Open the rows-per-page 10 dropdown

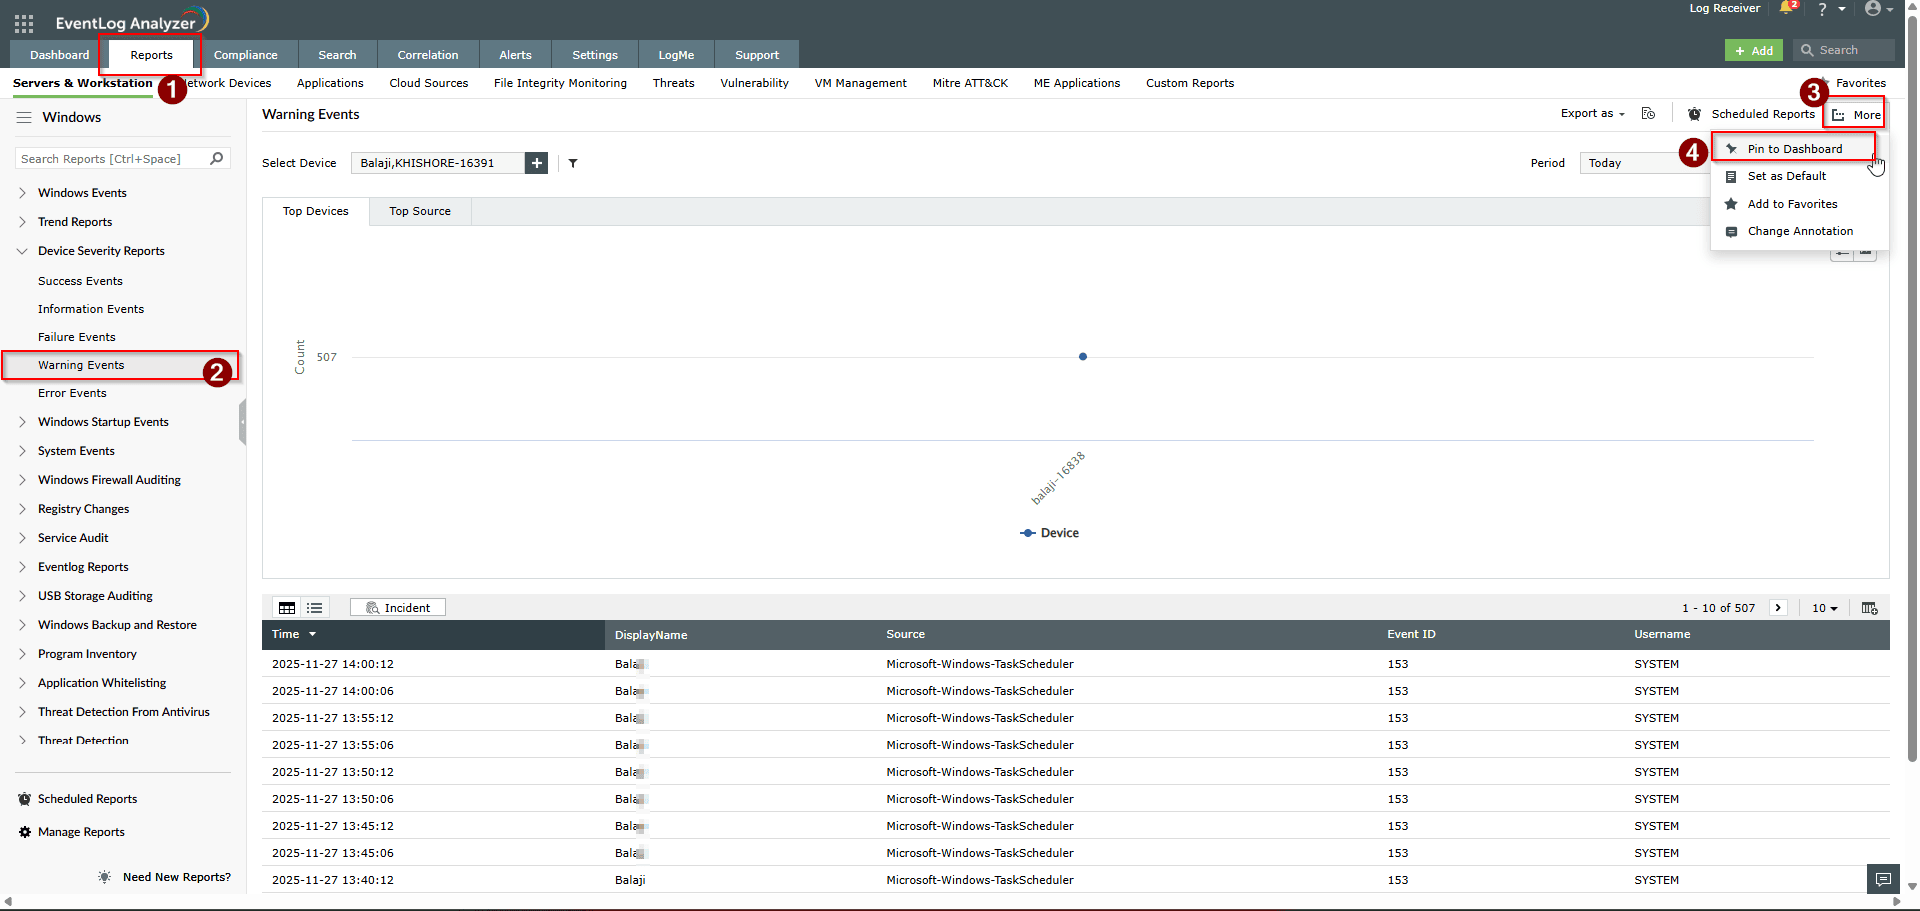(1825, 608)
